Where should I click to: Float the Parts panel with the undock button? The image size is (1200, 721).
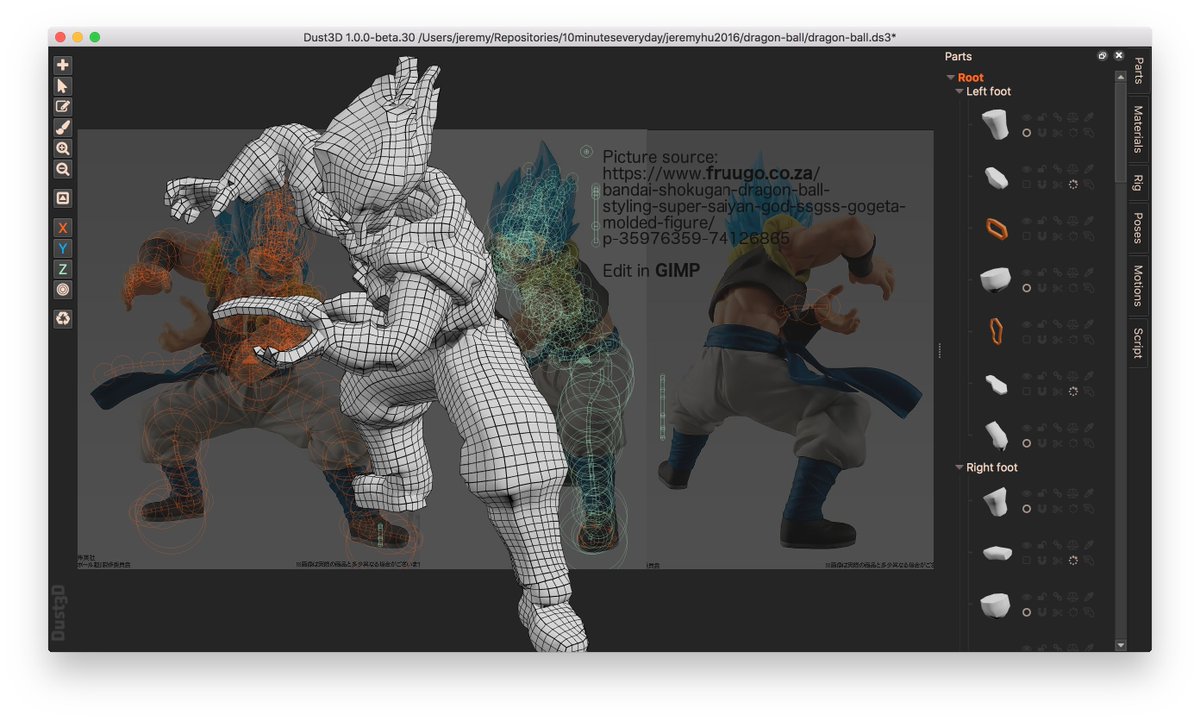coord(1103,56)
